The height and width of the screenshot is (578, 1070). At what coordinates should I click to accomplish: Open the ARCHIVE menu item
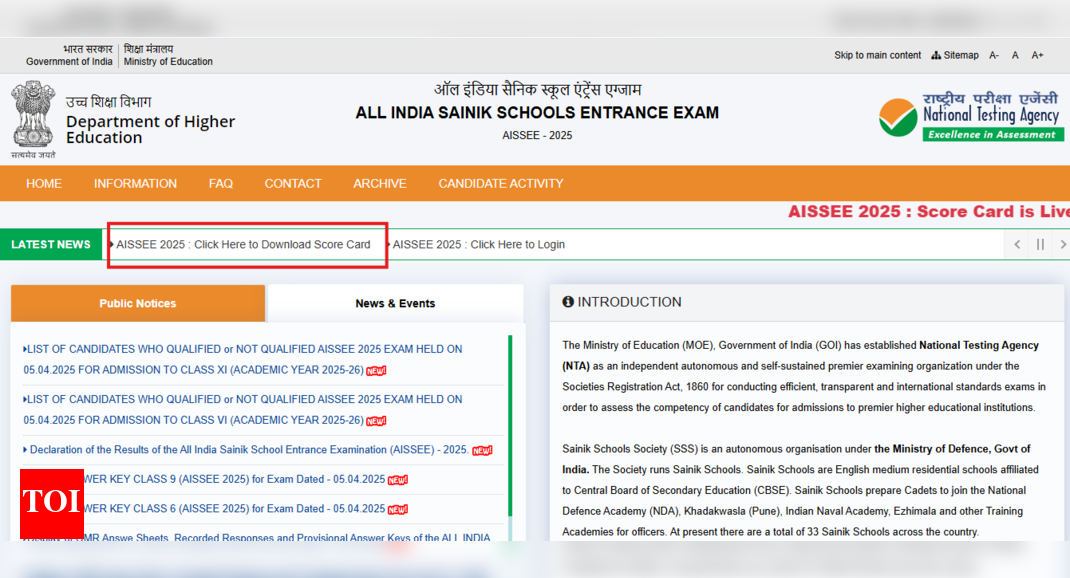tap(379, 184)
